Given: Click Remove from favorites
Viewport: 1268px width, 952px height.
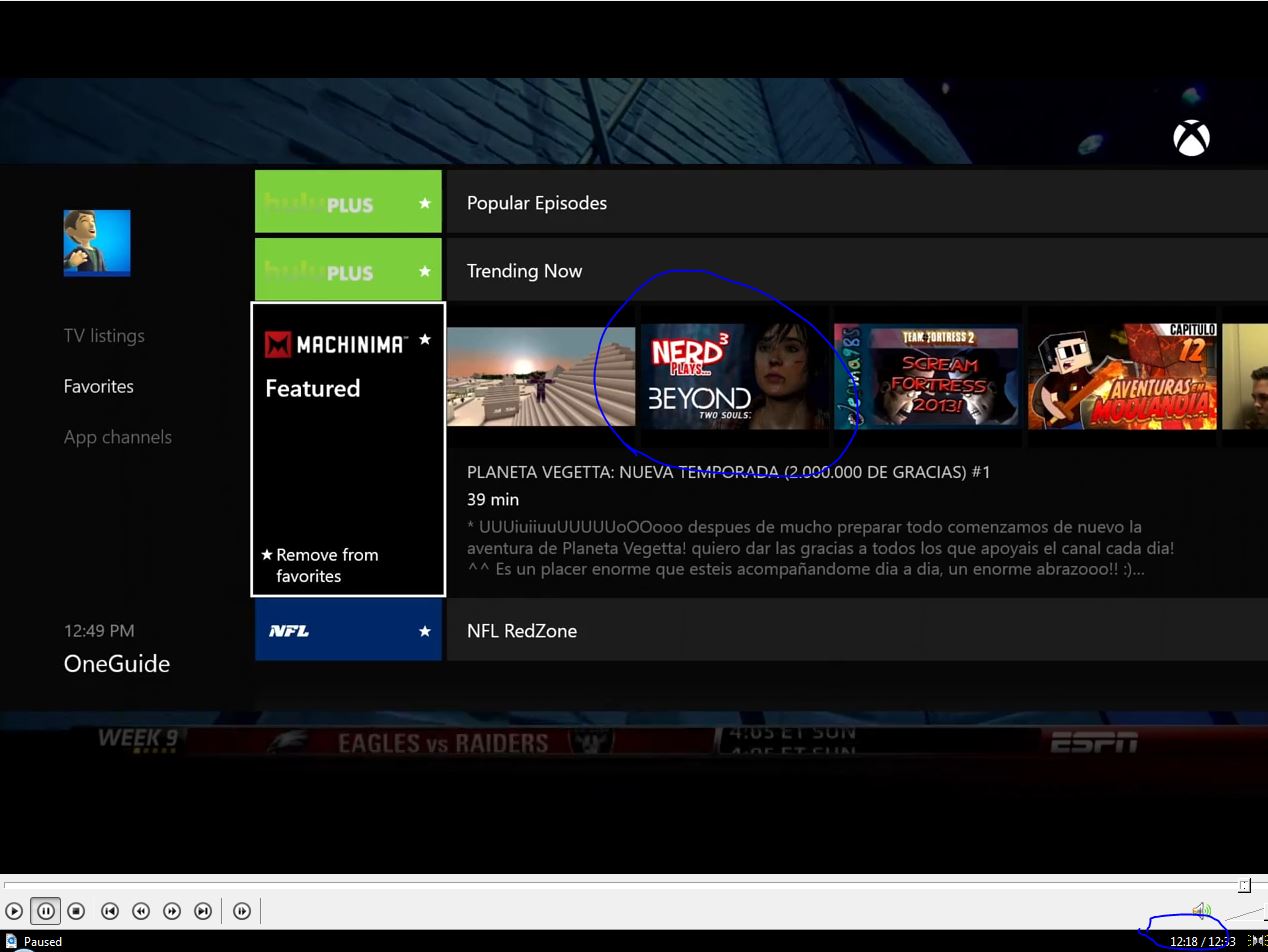Looking at the screenshot, I should coord(320,565).
